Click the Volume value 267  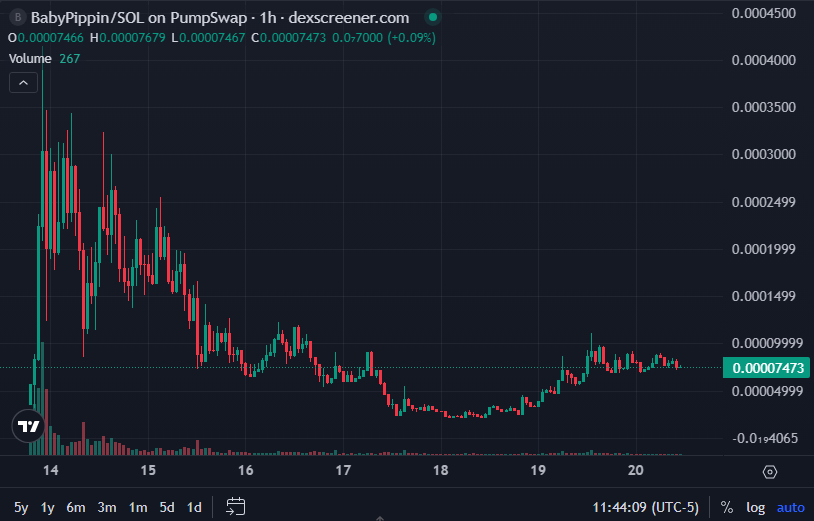pos(70,59)
